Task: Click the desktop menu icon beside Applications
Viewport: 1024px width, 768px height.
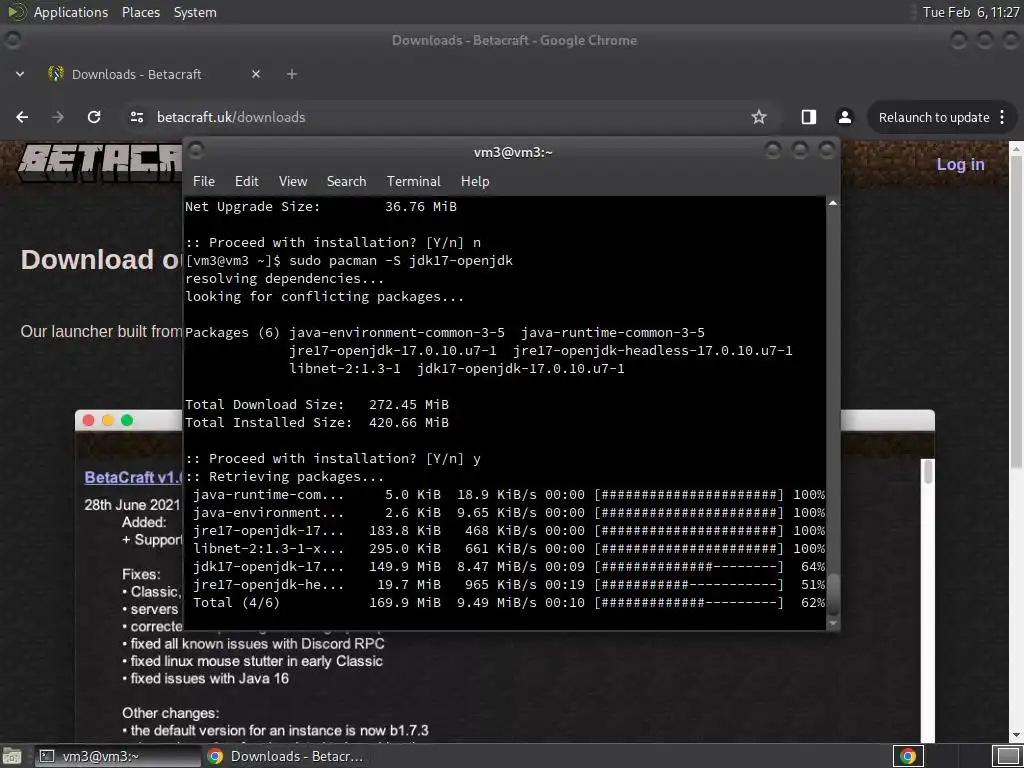Action: (x=16, y=11)
